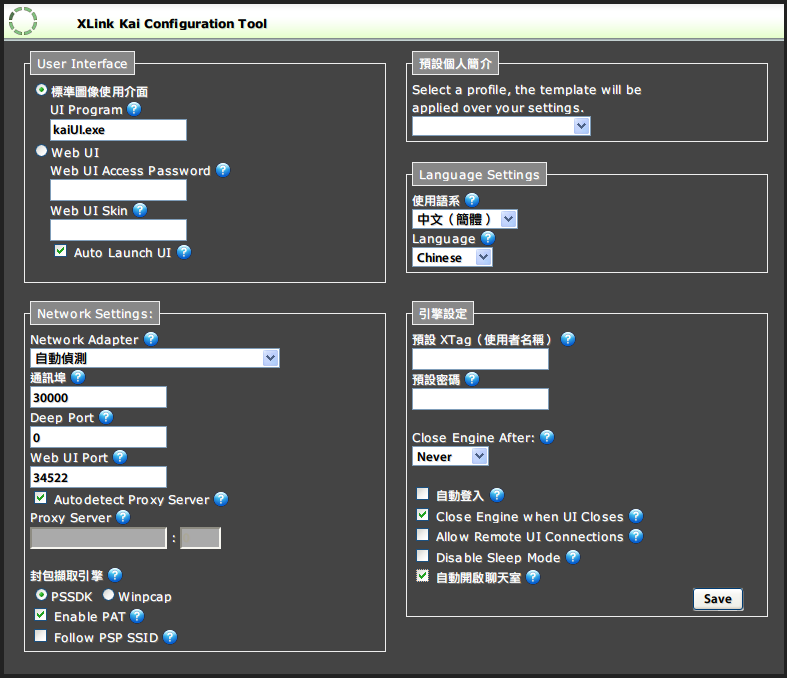Image resolution: width=787 pixels, height=678 pixels.
Task: Choose Winpcap radio button
Action: point(108,595)
